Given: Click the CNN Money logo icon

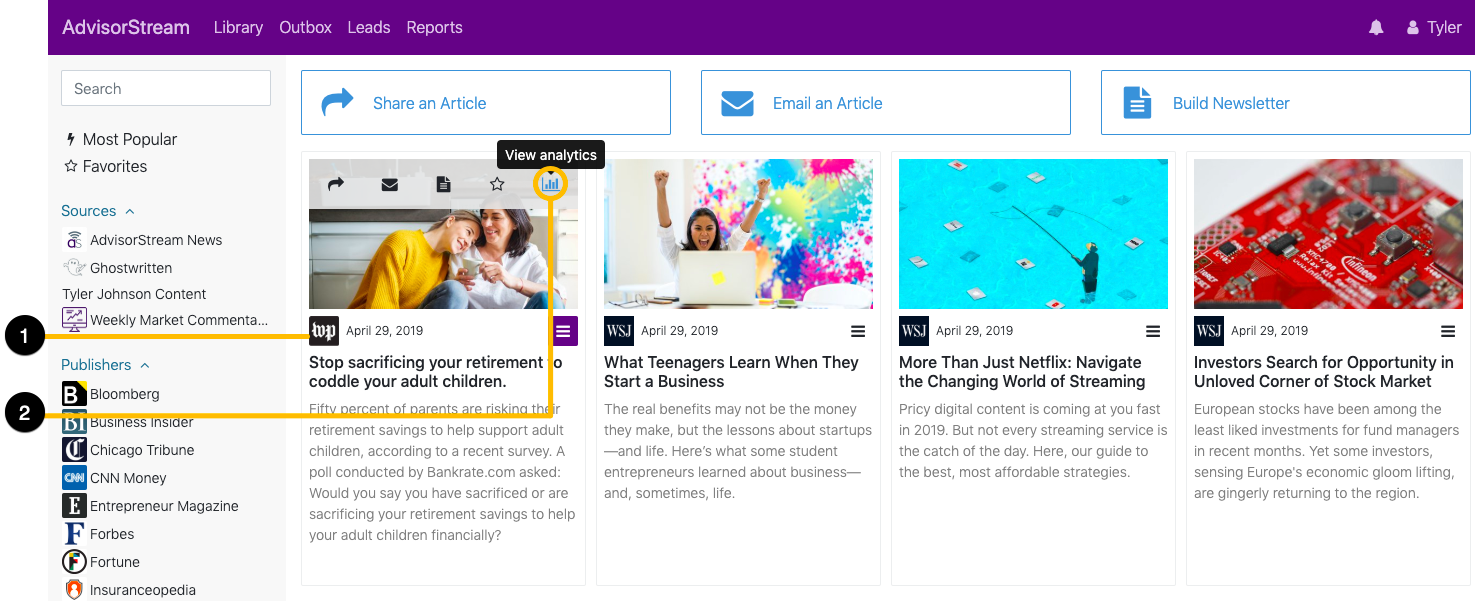Looking at the screenshot, I should 74,478.
